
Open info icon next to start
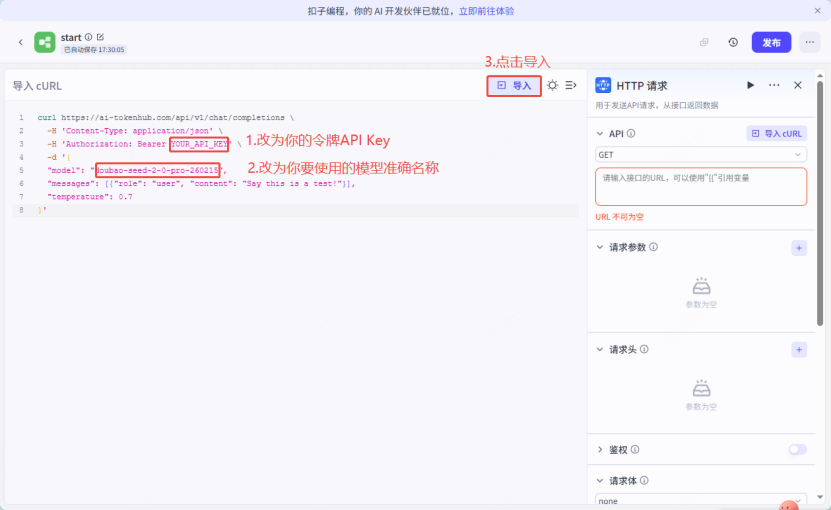click(x=89, y=37)
